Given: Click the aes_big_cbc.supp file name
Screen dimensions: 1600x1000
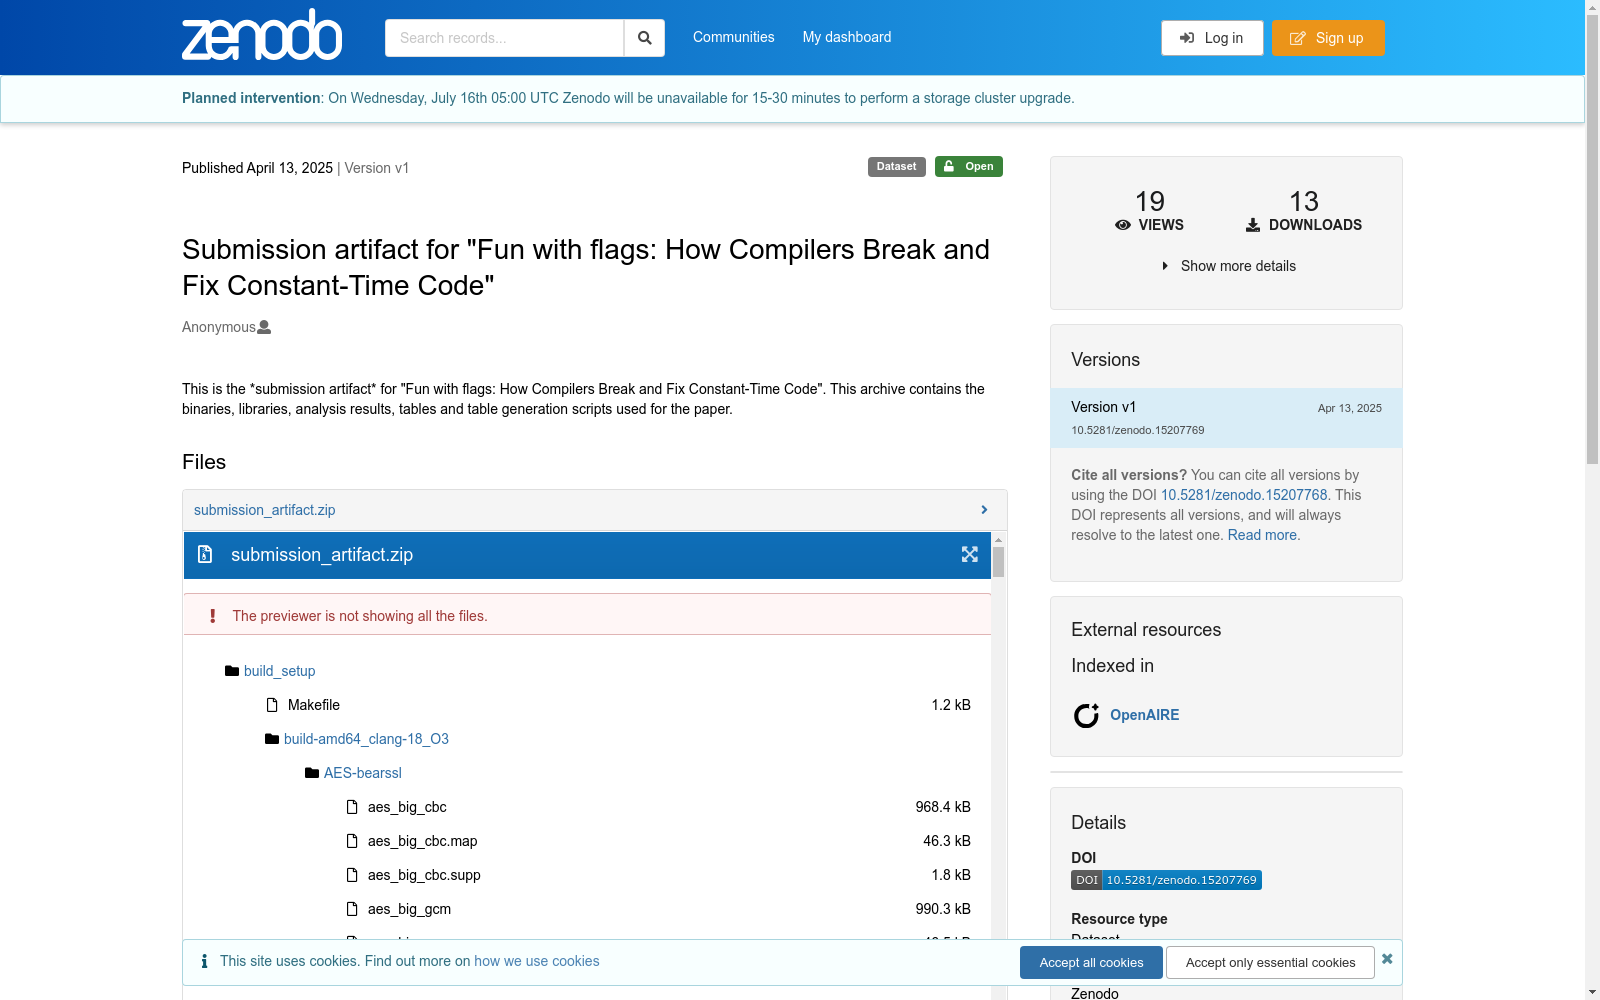Looking at the screenshot, I should (424, 875).
